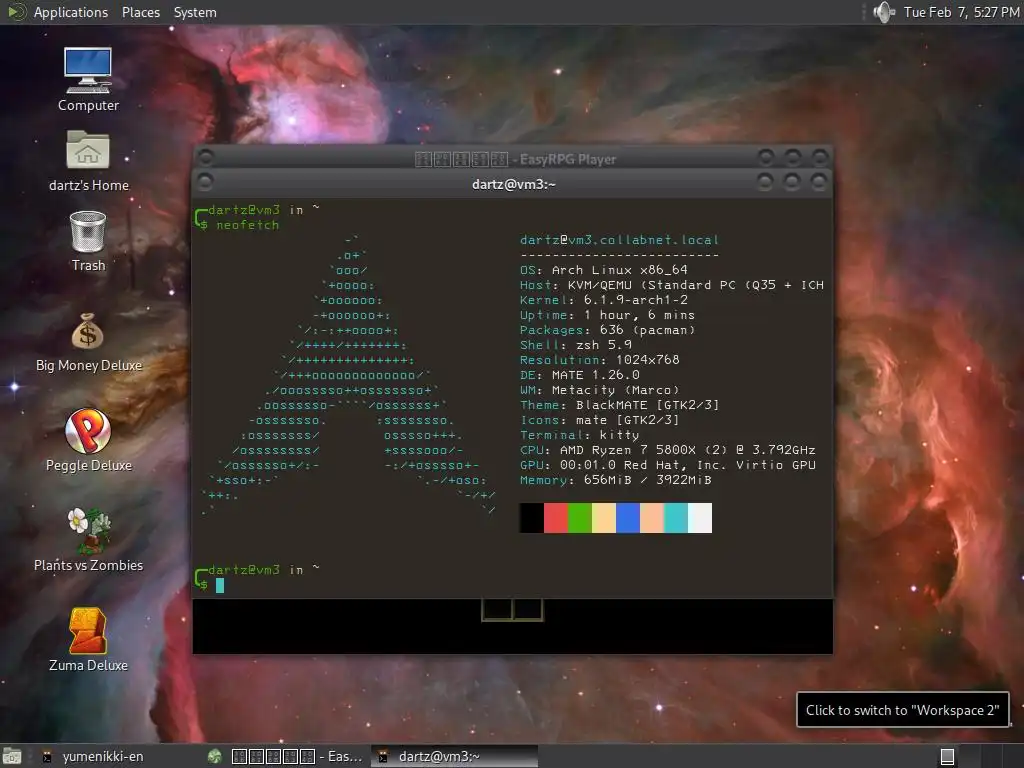Select the dartz@vm3:~ taskbar button
Screen dimensions: 1024x768
[x=454, y=756]
